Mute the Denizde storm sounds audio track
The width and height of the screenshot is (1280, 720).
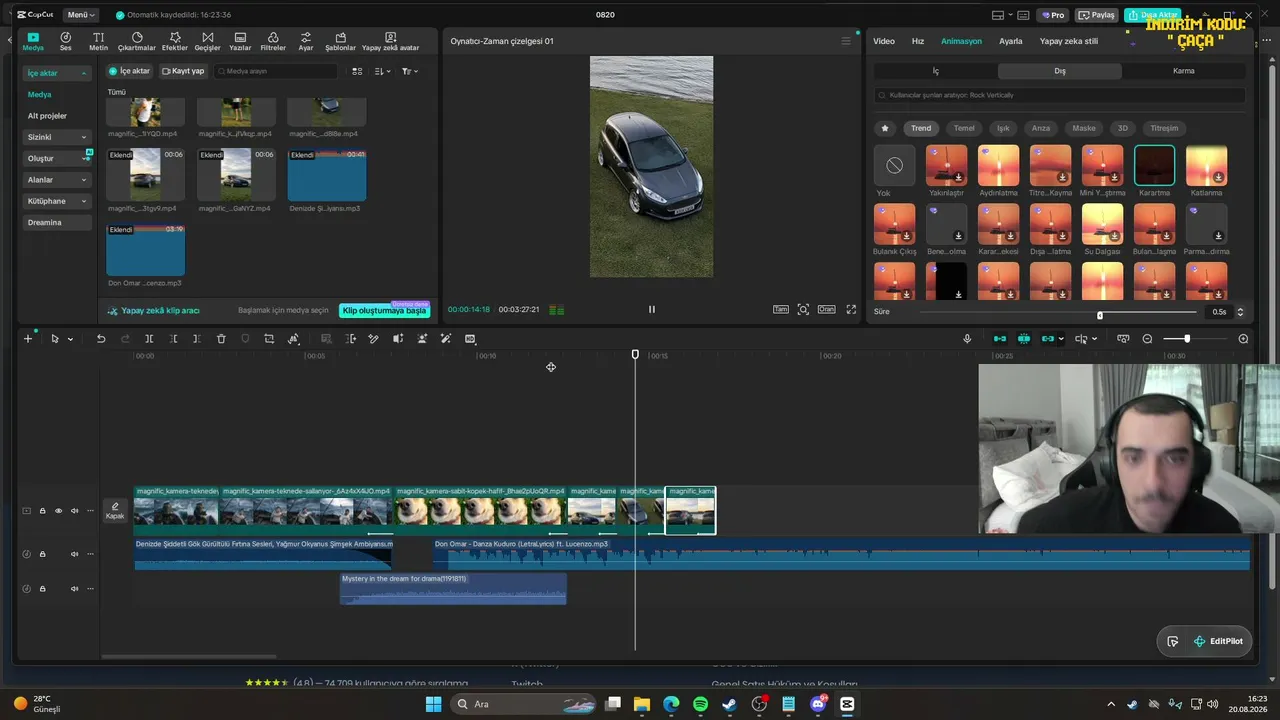point(74,554)
